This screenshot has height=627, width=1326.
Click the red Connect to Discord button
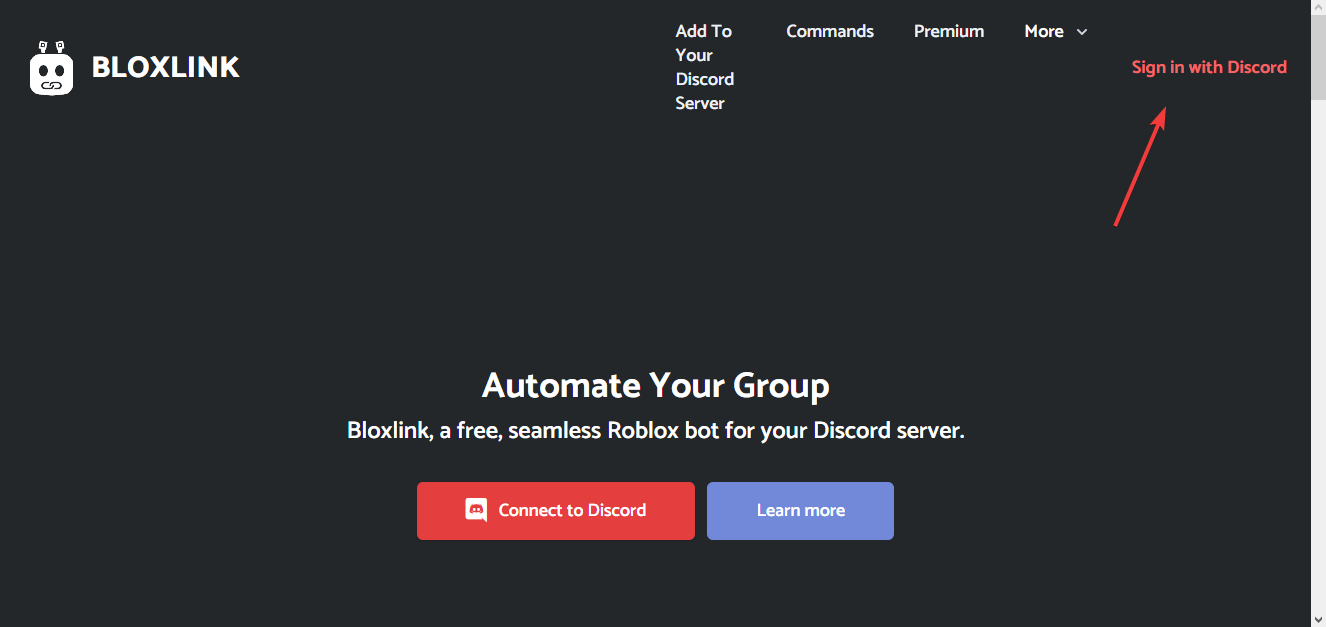(x=556, y=511)
